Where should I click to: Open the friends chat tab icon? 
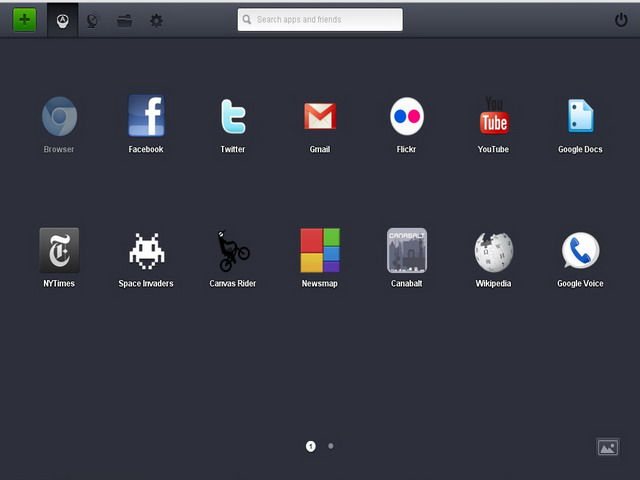point(93,20)
